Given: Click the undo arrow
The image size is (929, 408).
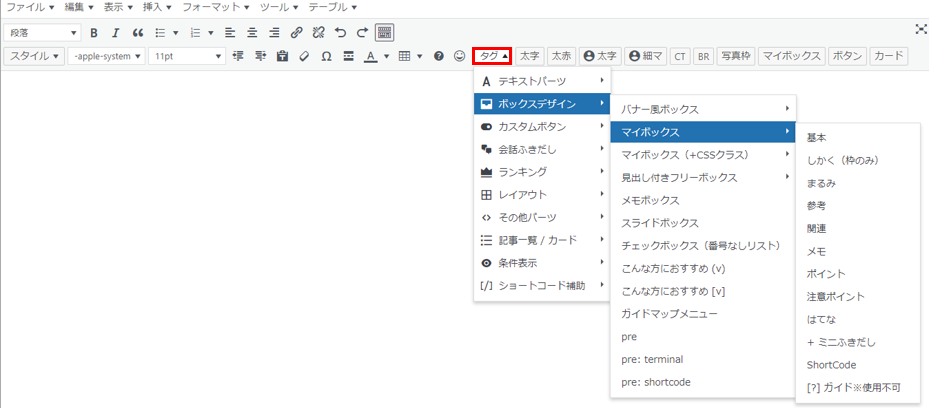Looking at the screenshot, I should click(x=340, y=32).
